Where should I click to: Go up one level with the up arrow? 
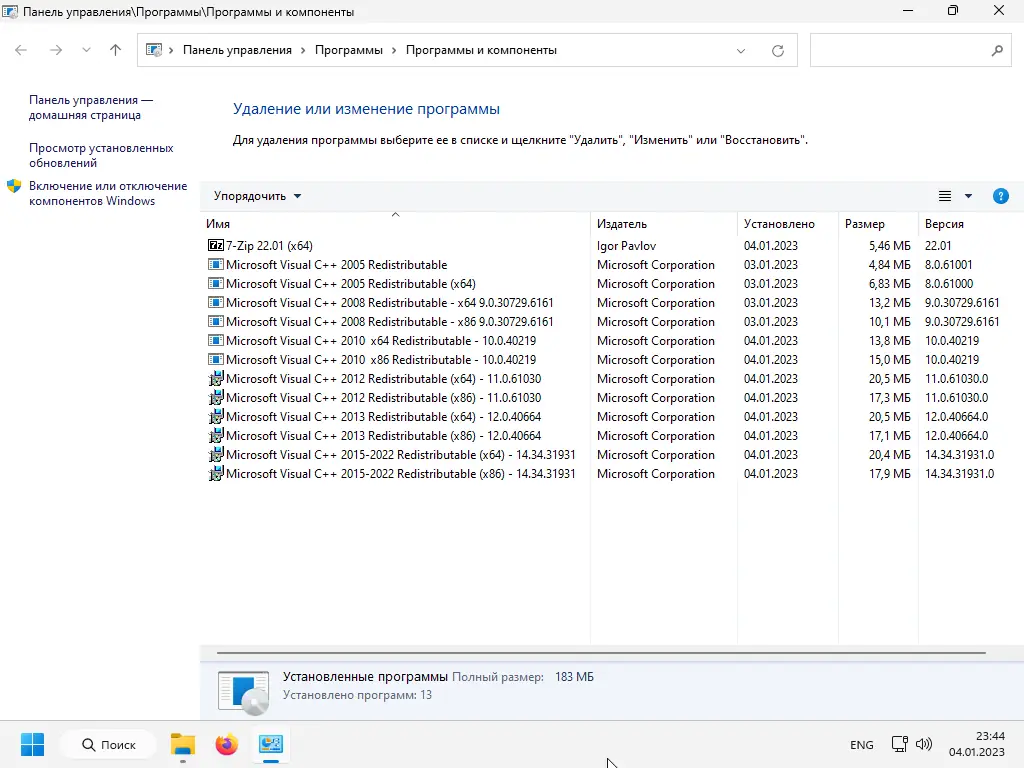point(116,50)
